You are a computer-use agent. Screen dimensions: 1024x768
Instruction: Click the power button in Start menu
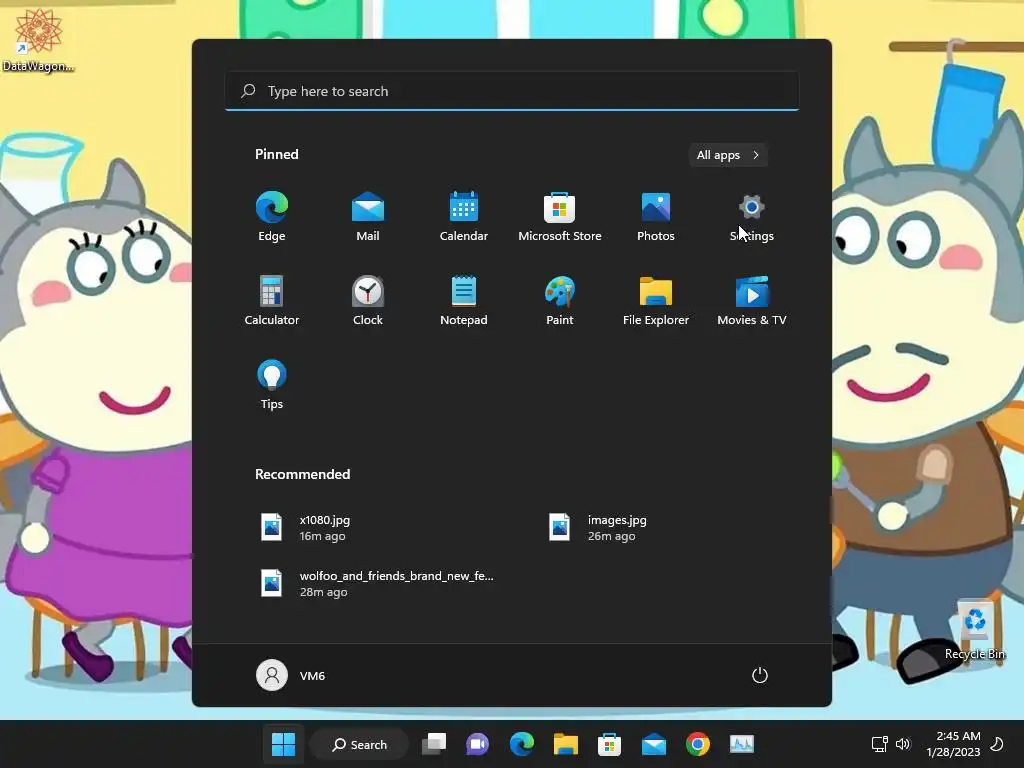760,675
